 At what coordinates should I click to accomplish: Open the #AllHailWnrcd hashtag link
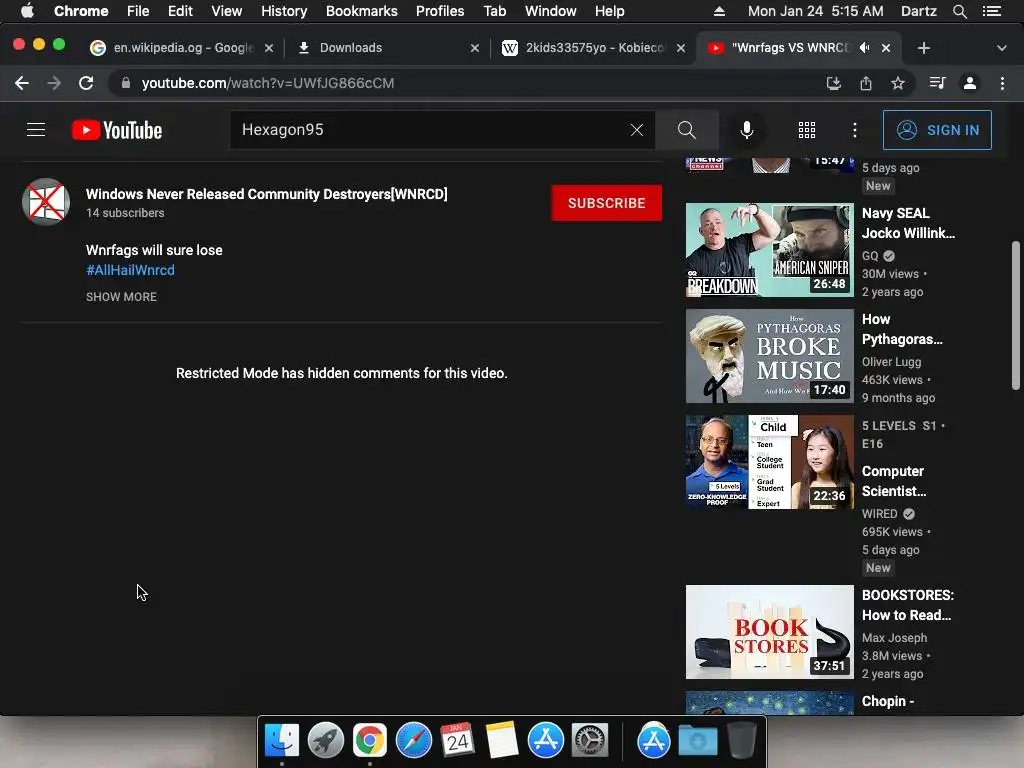pyautogui.click(x=131, y=270)
